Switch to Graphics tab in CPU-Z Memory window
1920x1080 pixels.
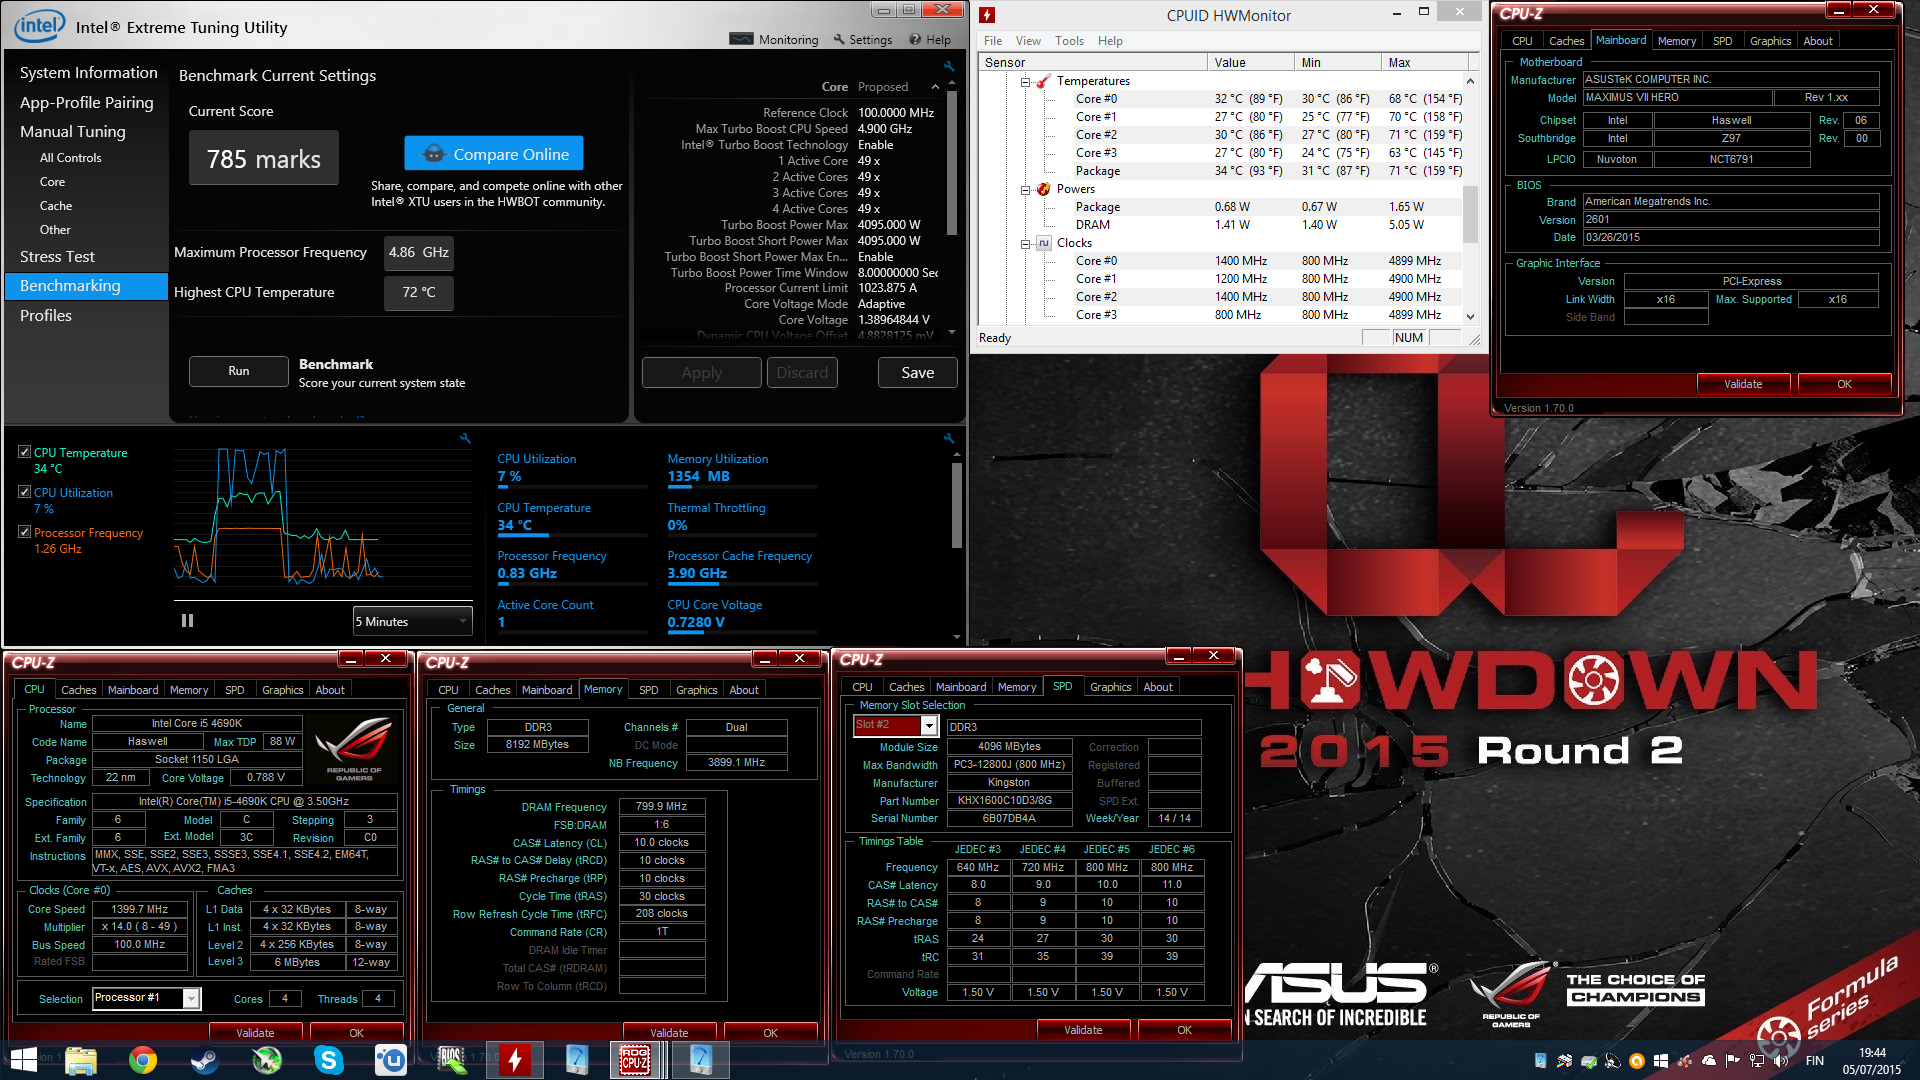tap(696, 690)
